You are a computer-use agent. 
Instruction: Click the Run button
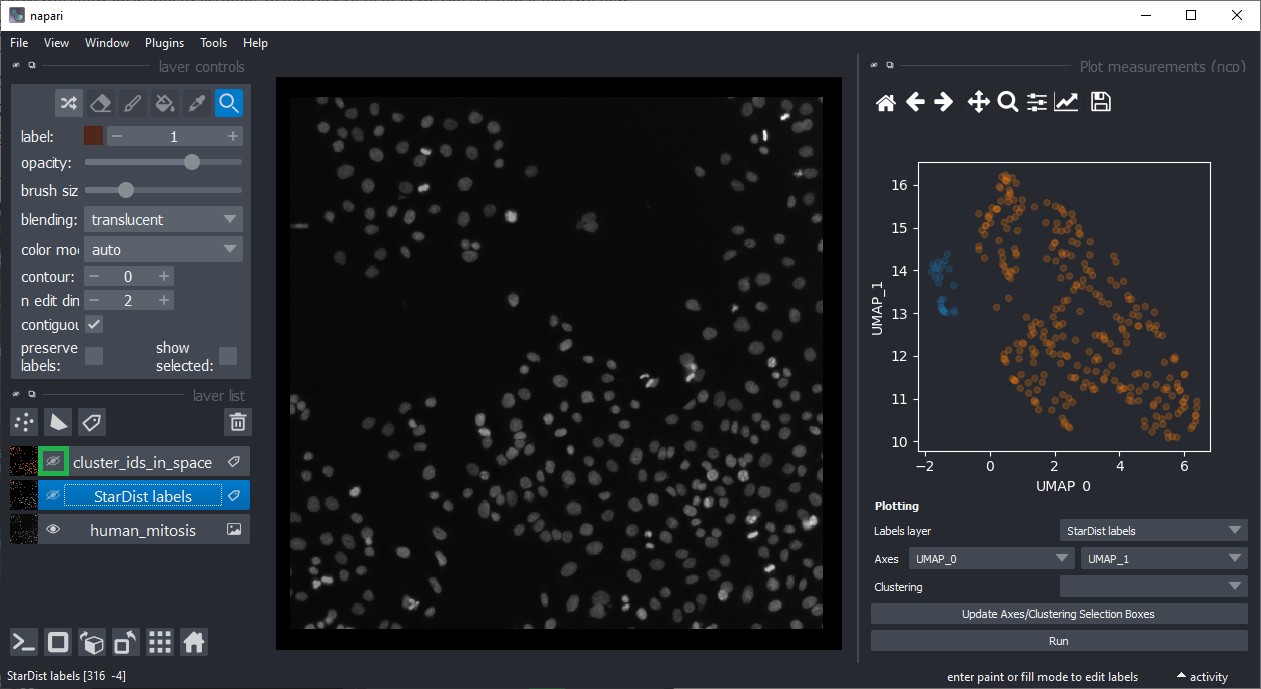coord(1059,641)
